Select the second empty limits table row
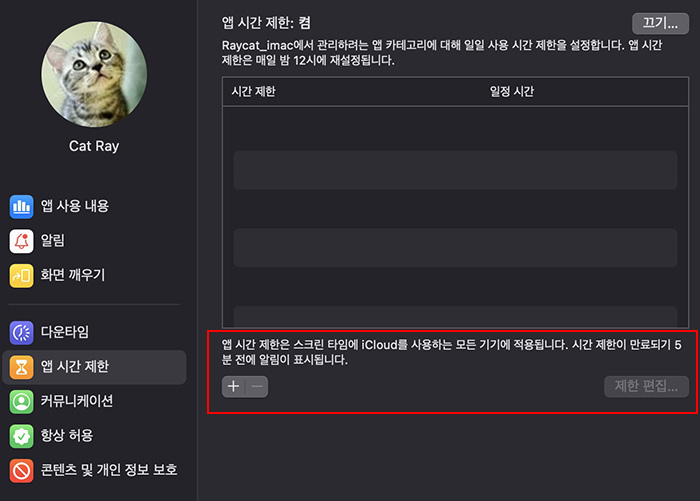 (x=455, y=248)
